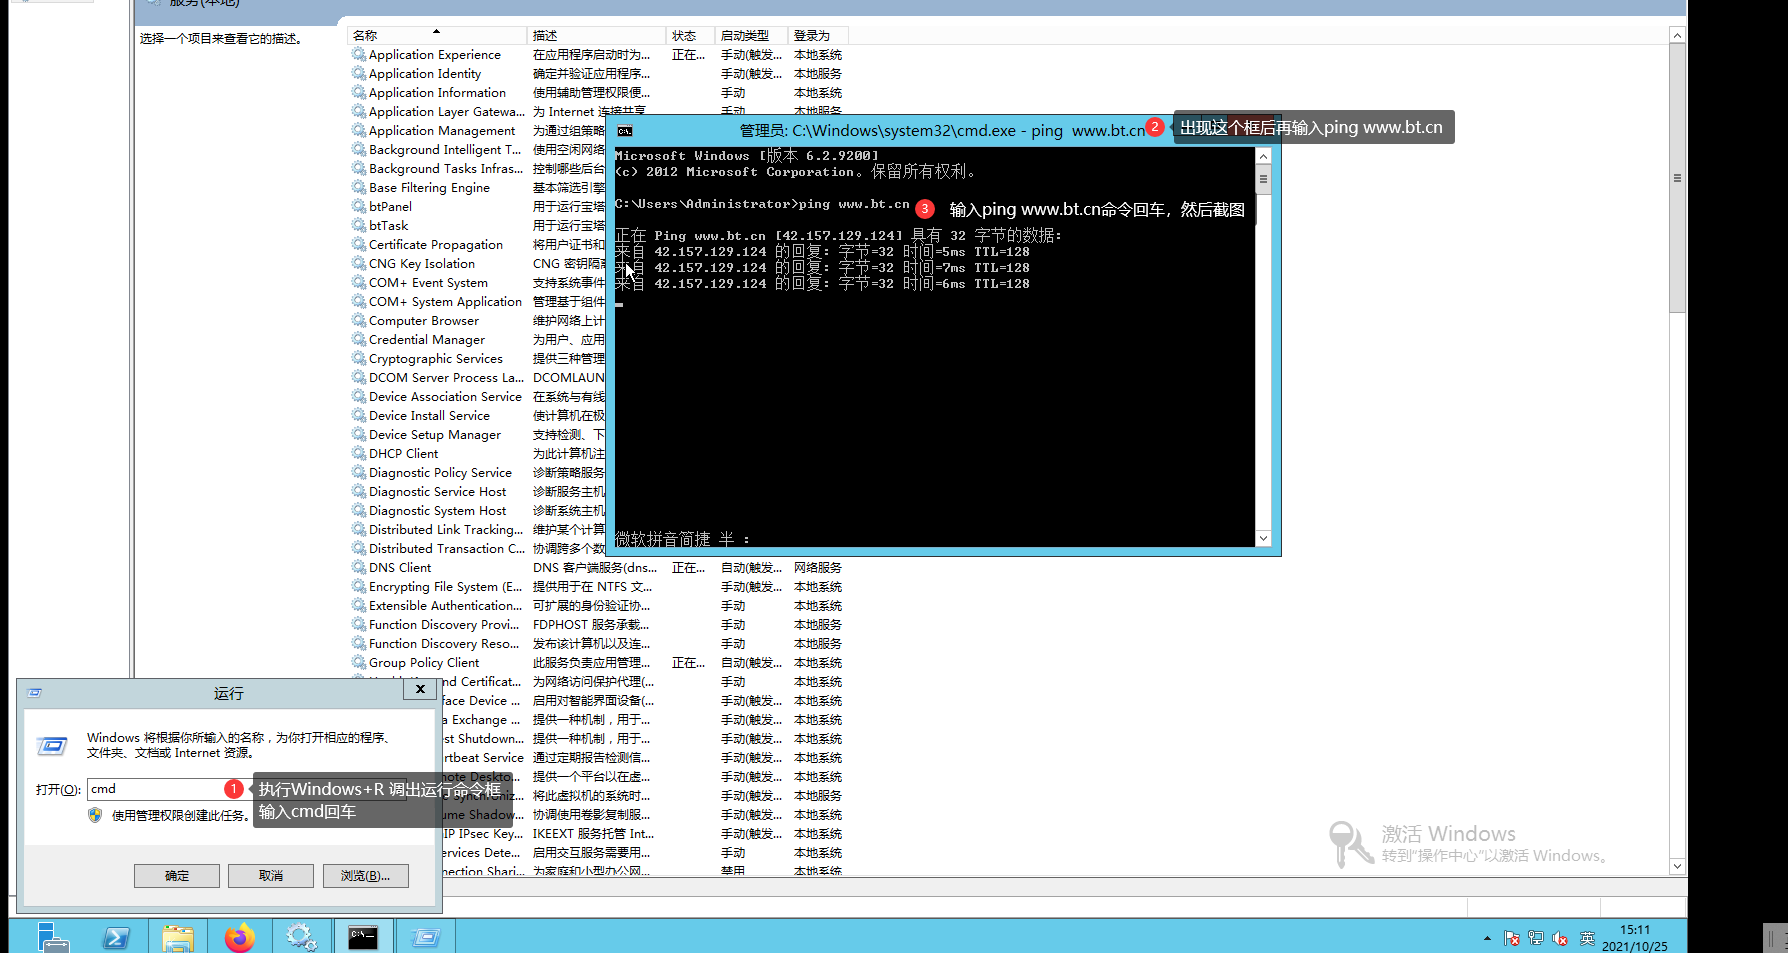Click the 取消 button in Run dialog
1788x953 pixels.
pos(271,875)
